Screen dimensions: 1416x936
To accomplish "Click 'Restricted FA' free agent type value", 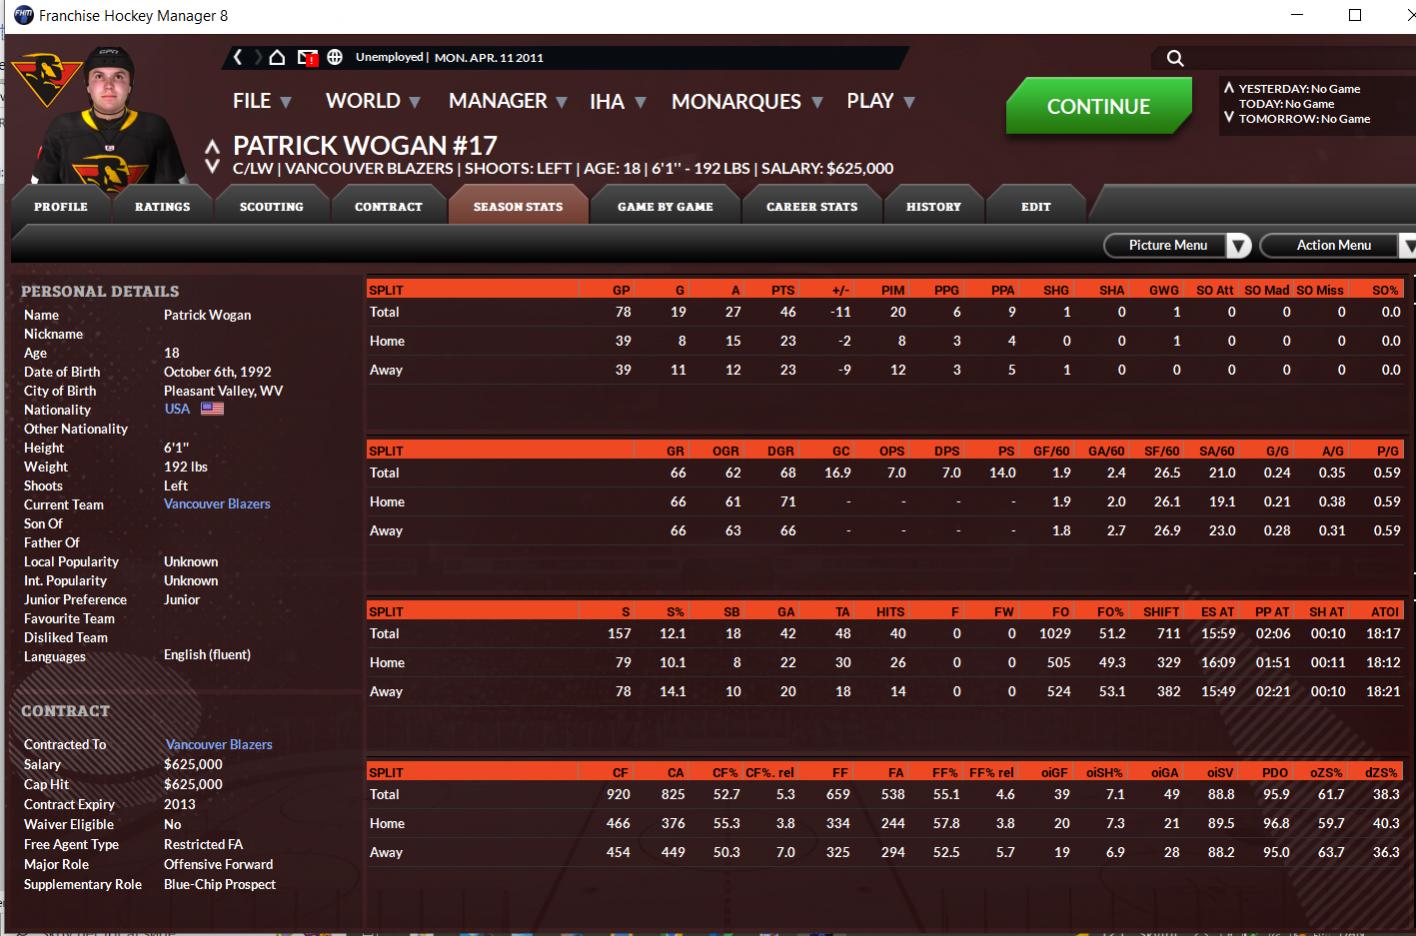I will tap(203, 844).
